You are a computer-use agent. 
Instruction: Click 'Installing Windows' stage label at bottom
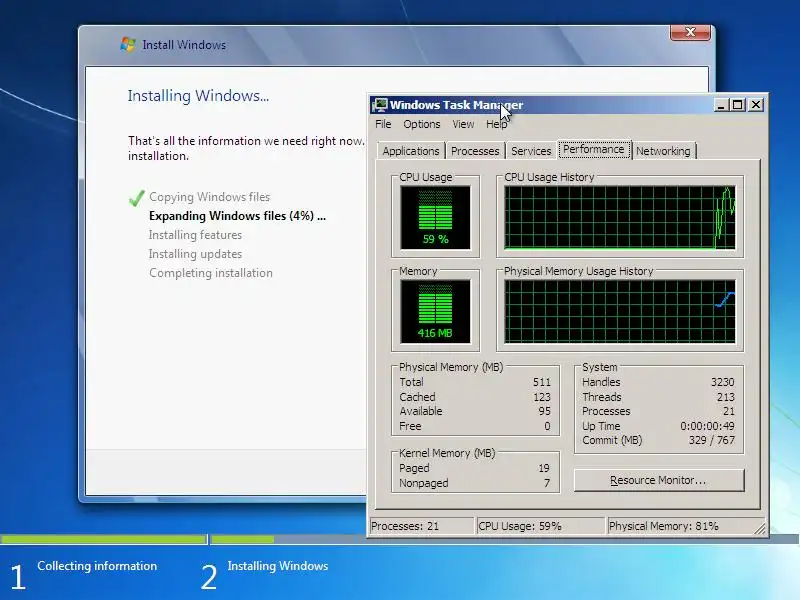click(278, 566)
